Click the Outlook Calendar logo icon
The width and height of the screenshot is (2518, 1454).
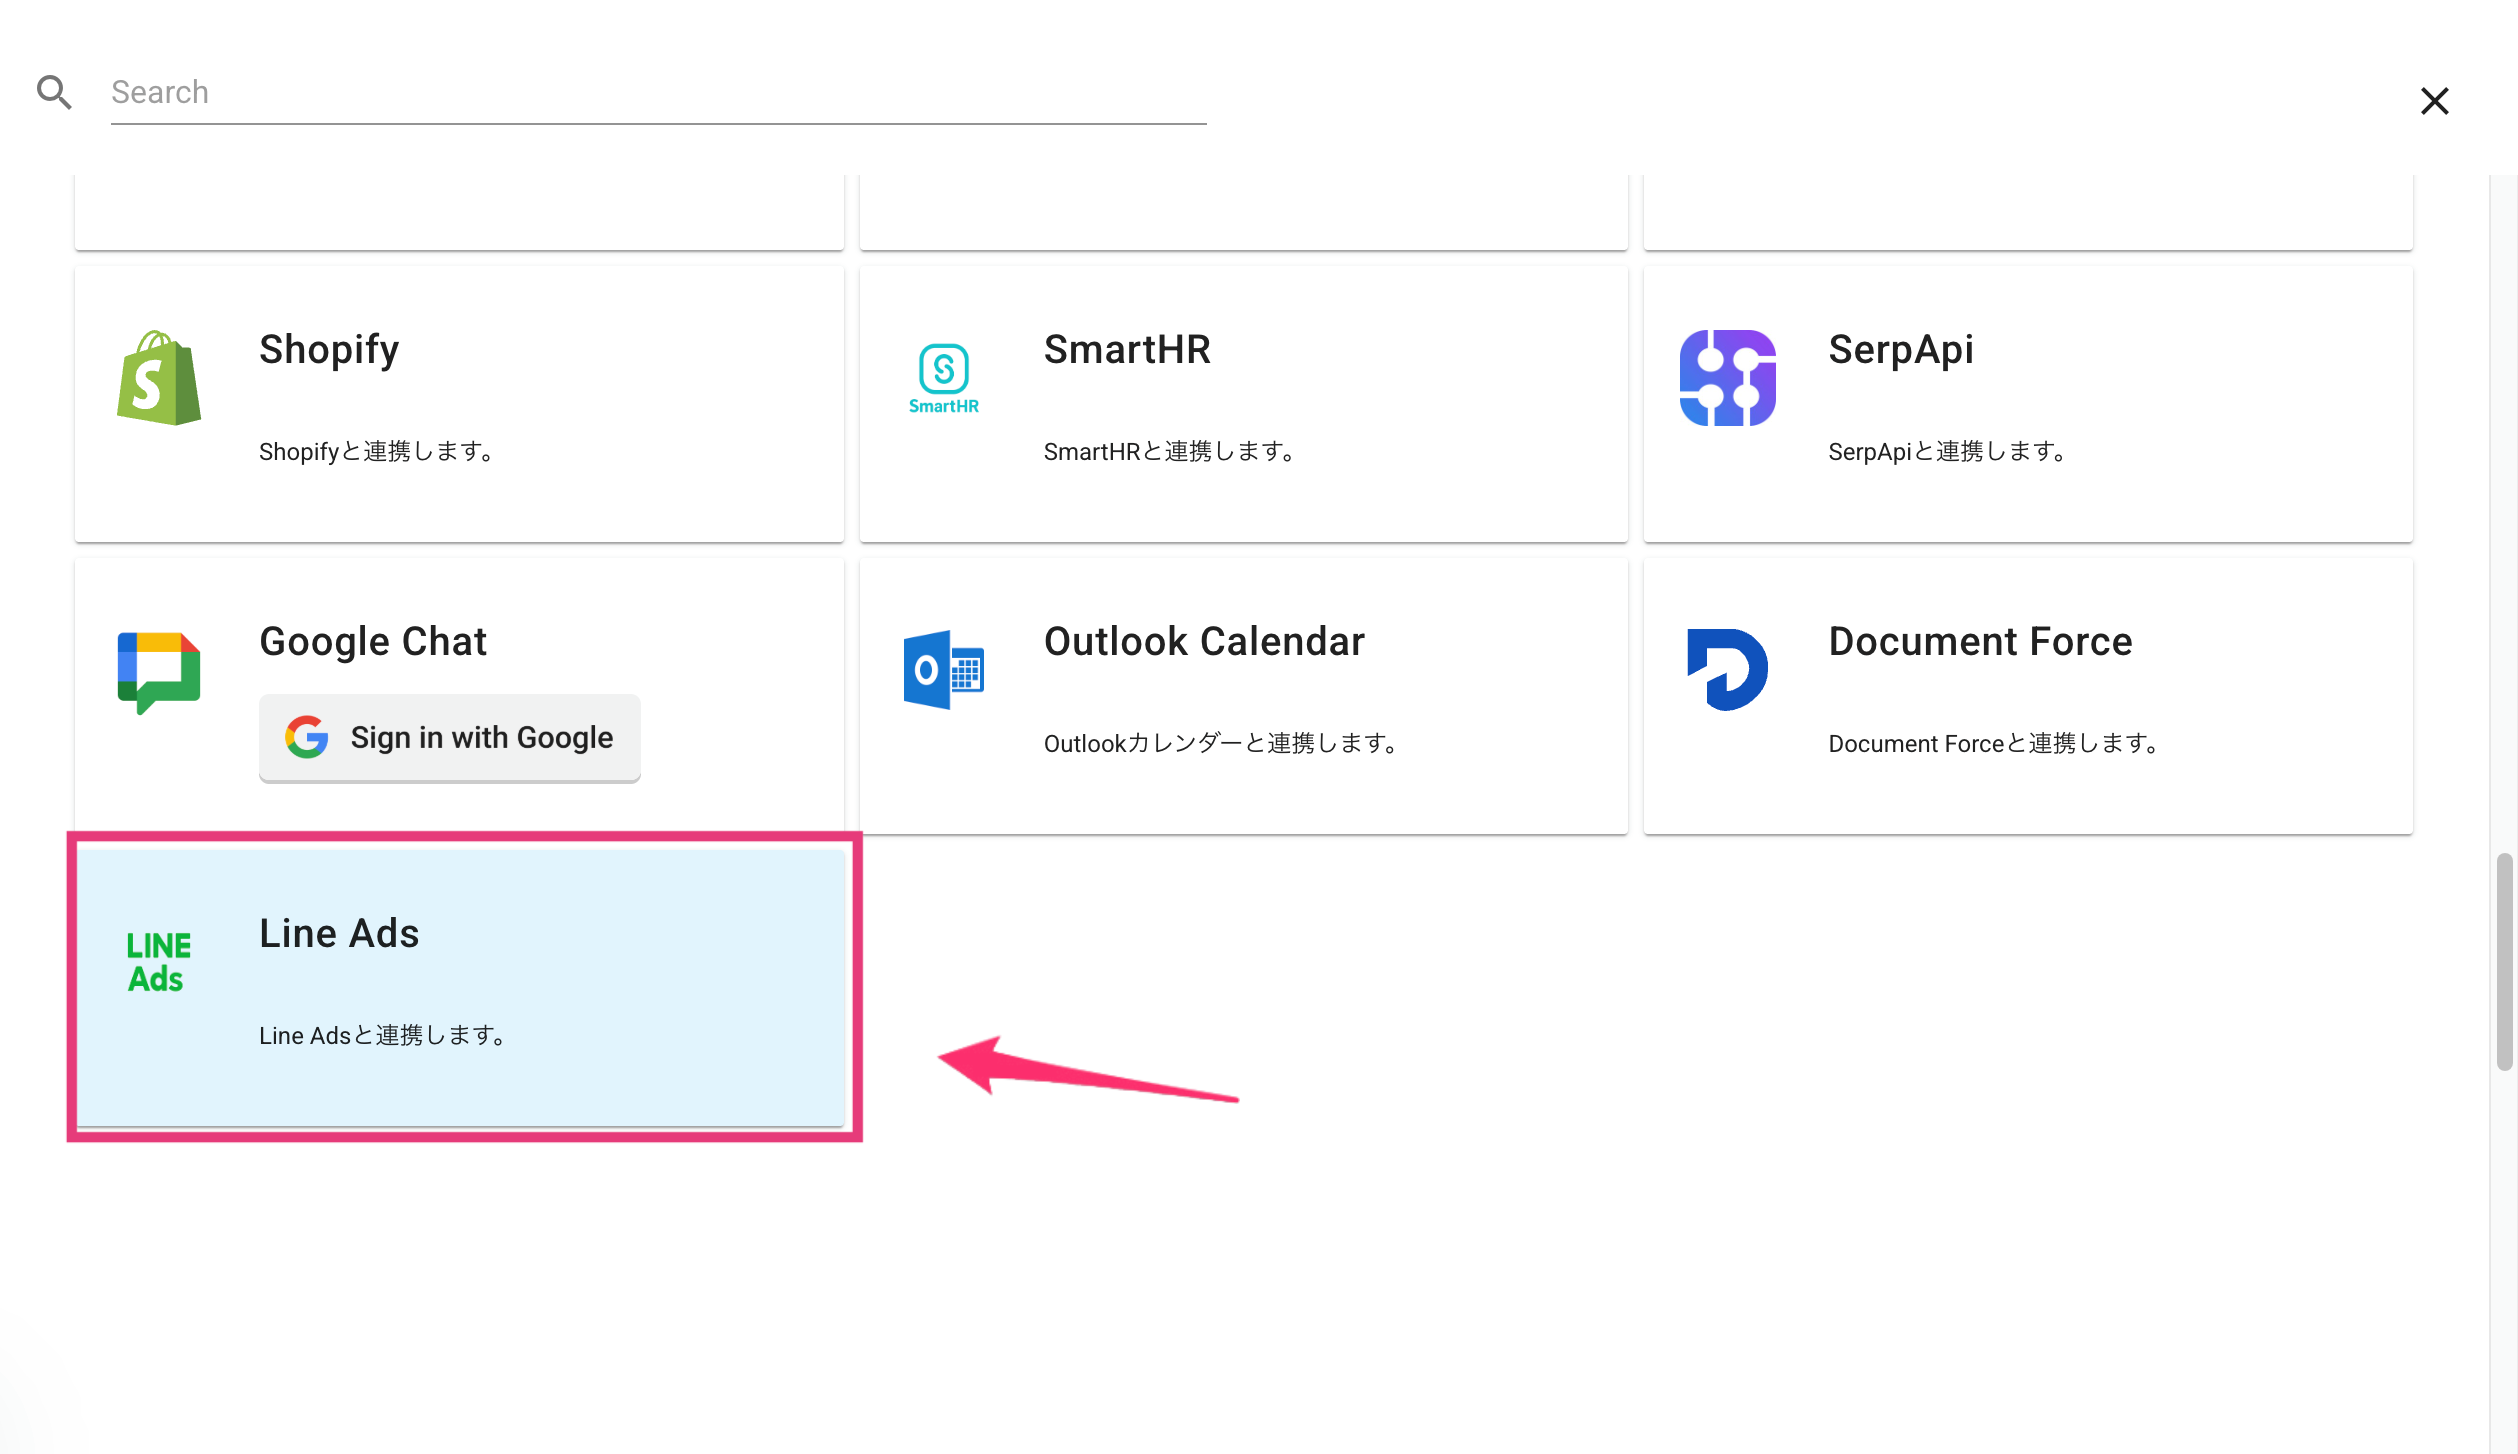tap(943, 670)
